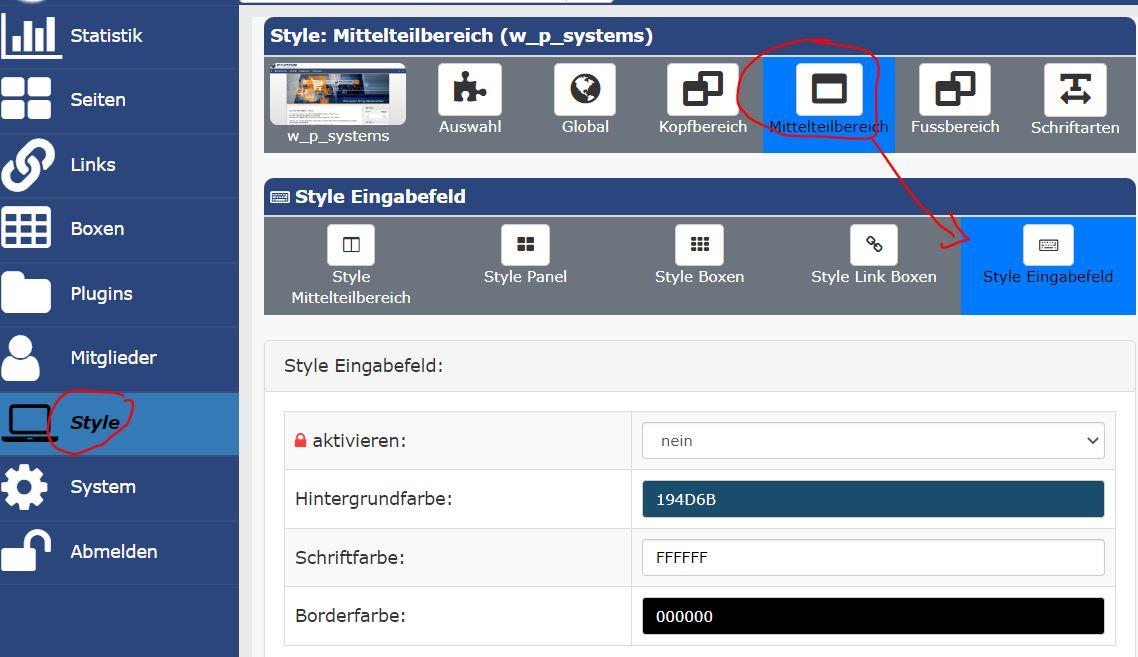
Task: Open the System settings menu item
Action: tap(102, 487)
